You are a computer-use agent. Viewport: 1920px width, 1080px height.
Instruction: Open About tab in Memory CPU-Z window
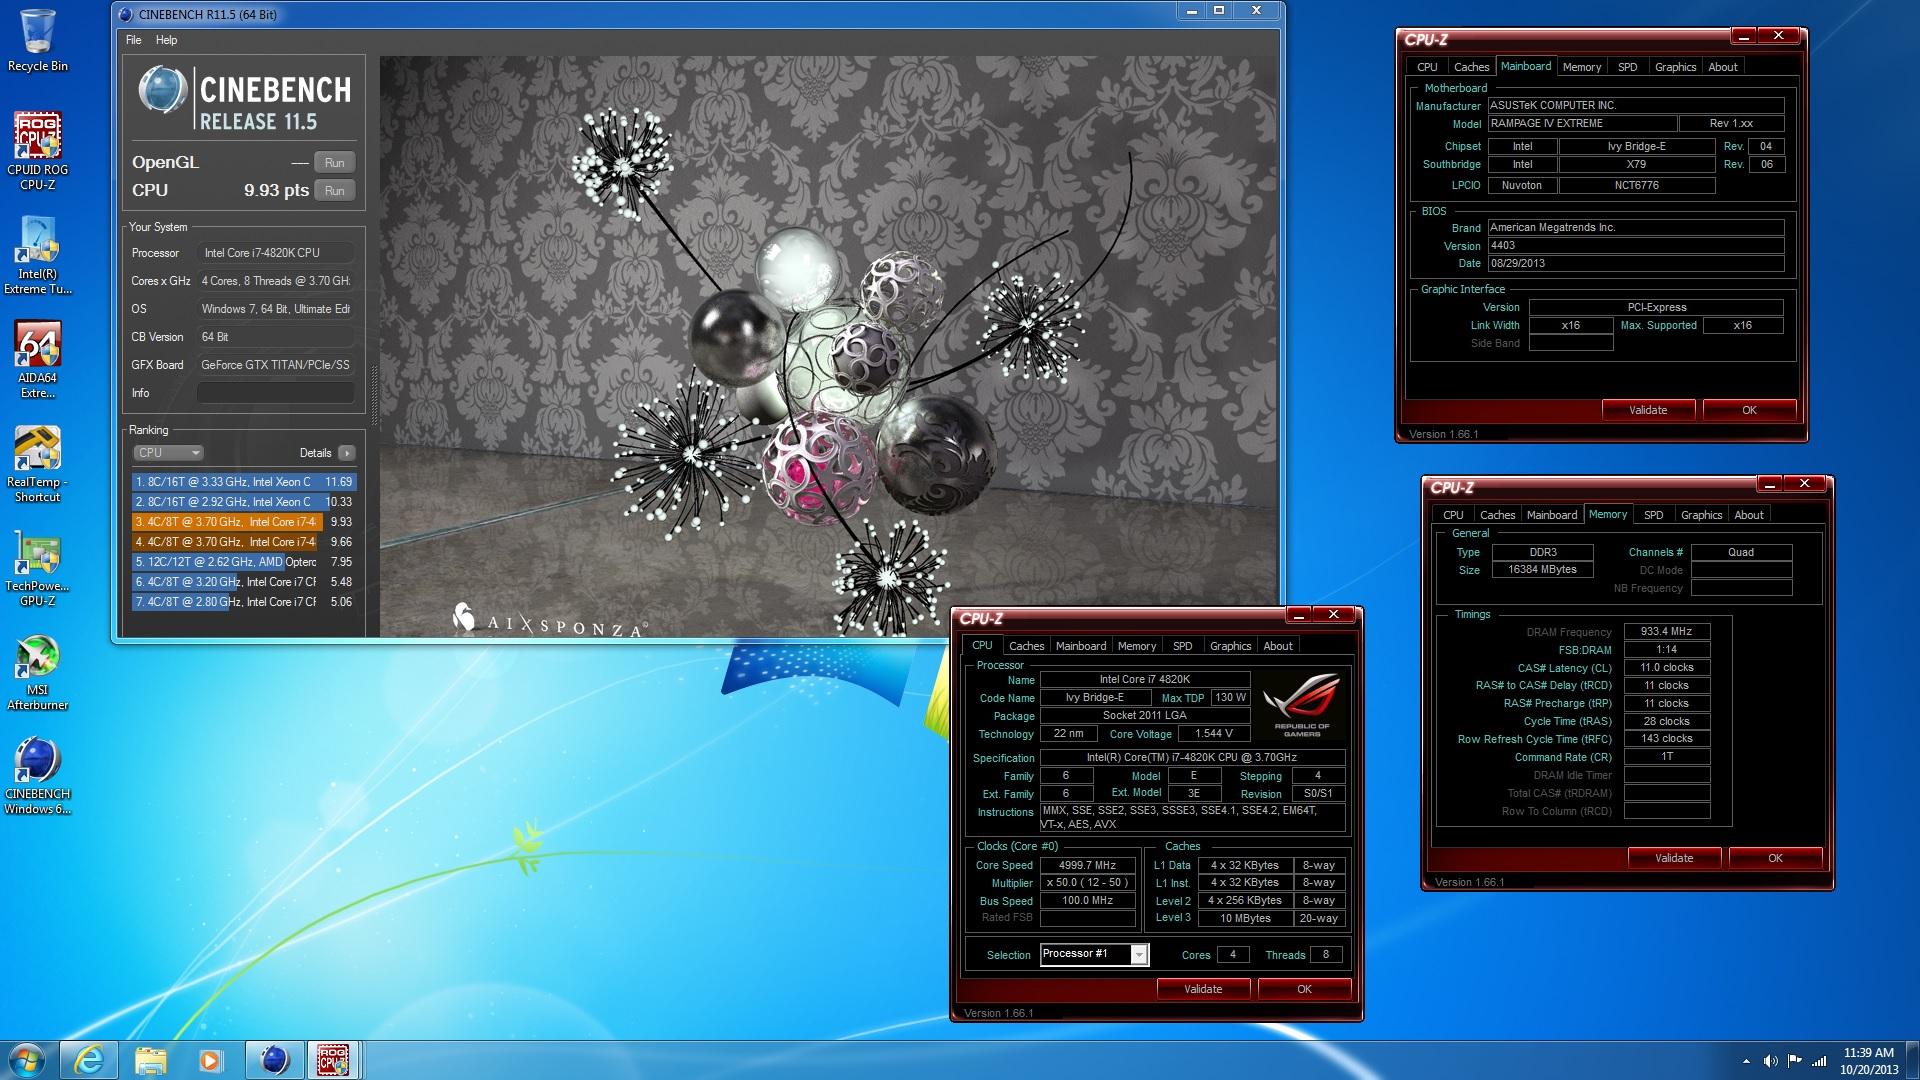(x=1748, y=515)
